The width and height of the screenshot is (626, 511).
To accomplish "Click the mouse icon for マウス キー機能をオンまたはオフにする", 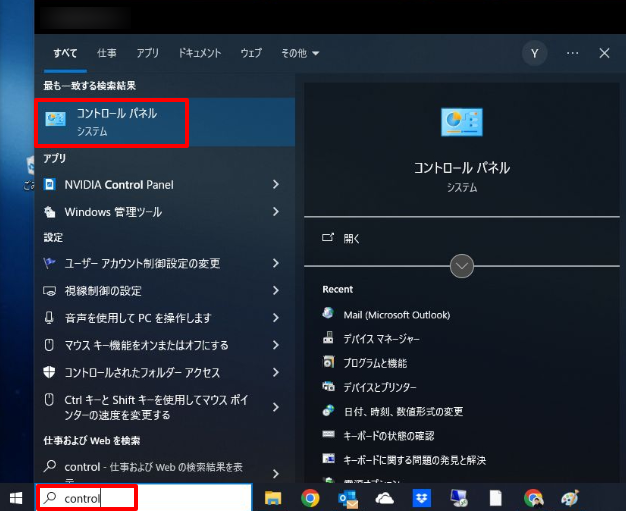I will [49, 345].
